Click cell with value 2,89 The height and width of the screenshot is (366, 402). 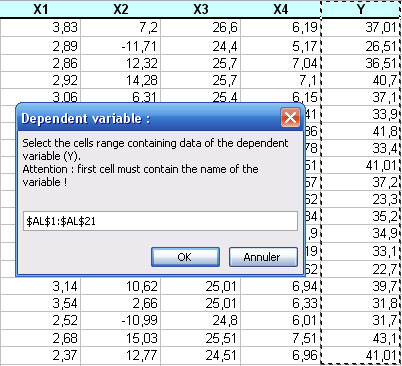coord(40,46)
